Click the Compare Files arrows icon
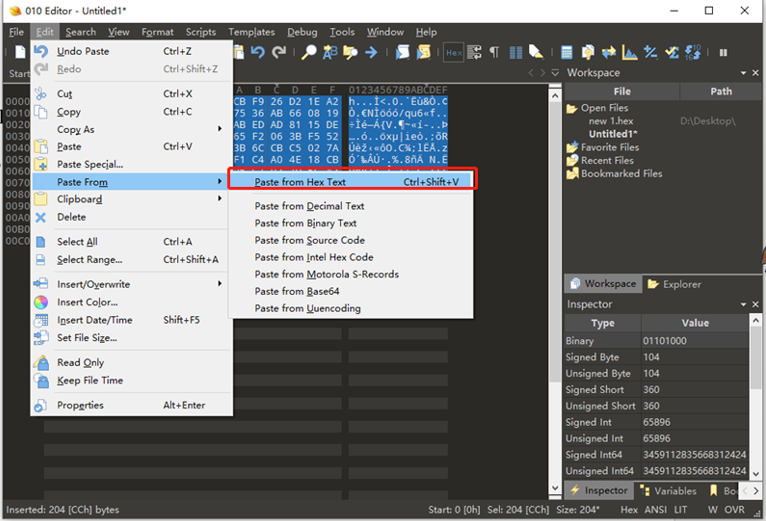Screen dimensions: 766x521 coord(609,52)
